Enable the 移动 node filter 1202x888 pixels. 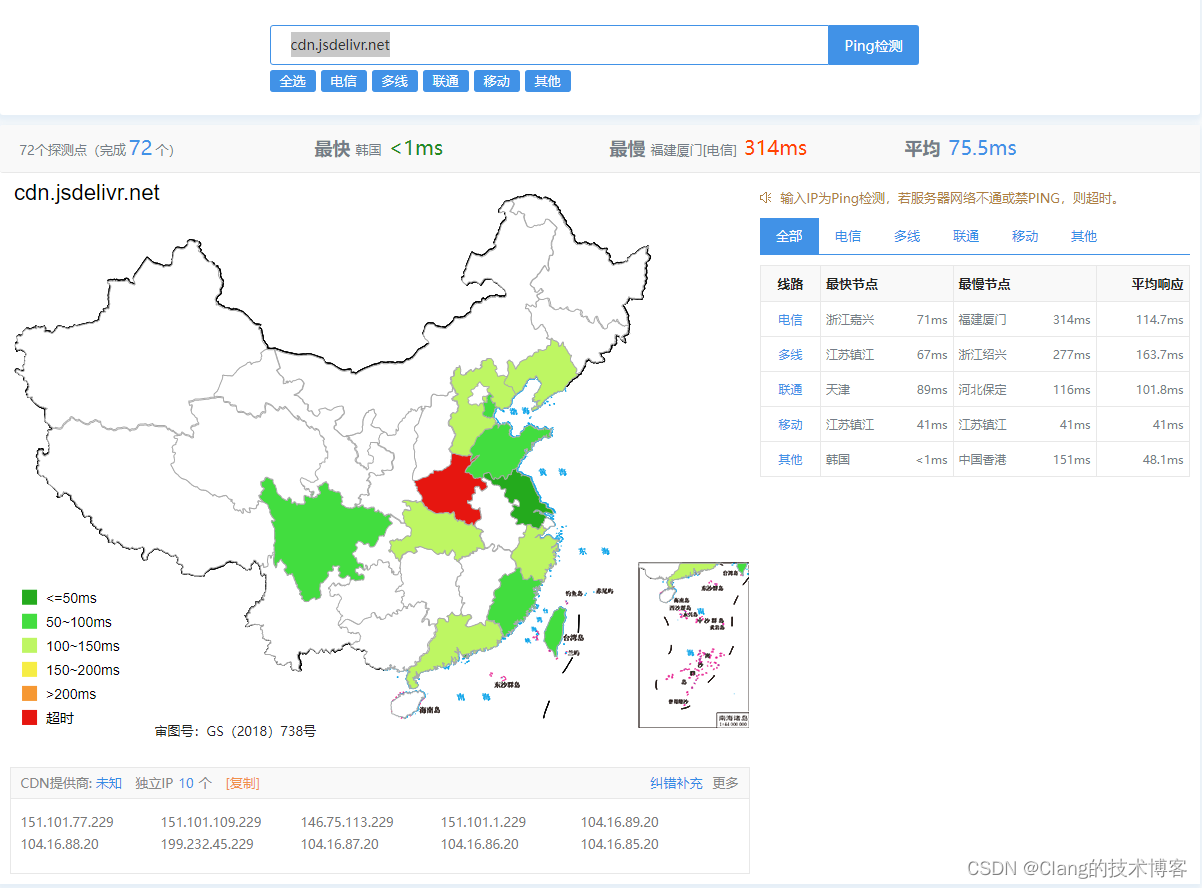[496, 81]
